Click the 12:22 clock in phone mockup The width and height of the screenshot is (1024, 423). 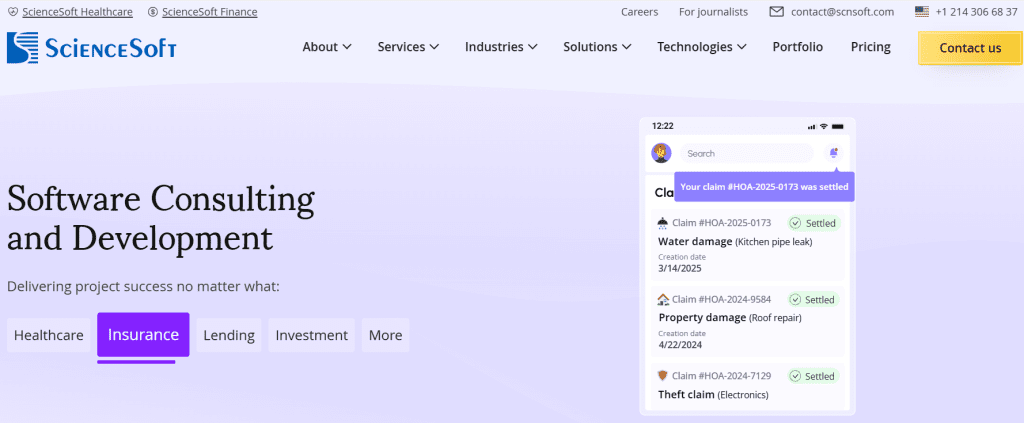[662, 126]
